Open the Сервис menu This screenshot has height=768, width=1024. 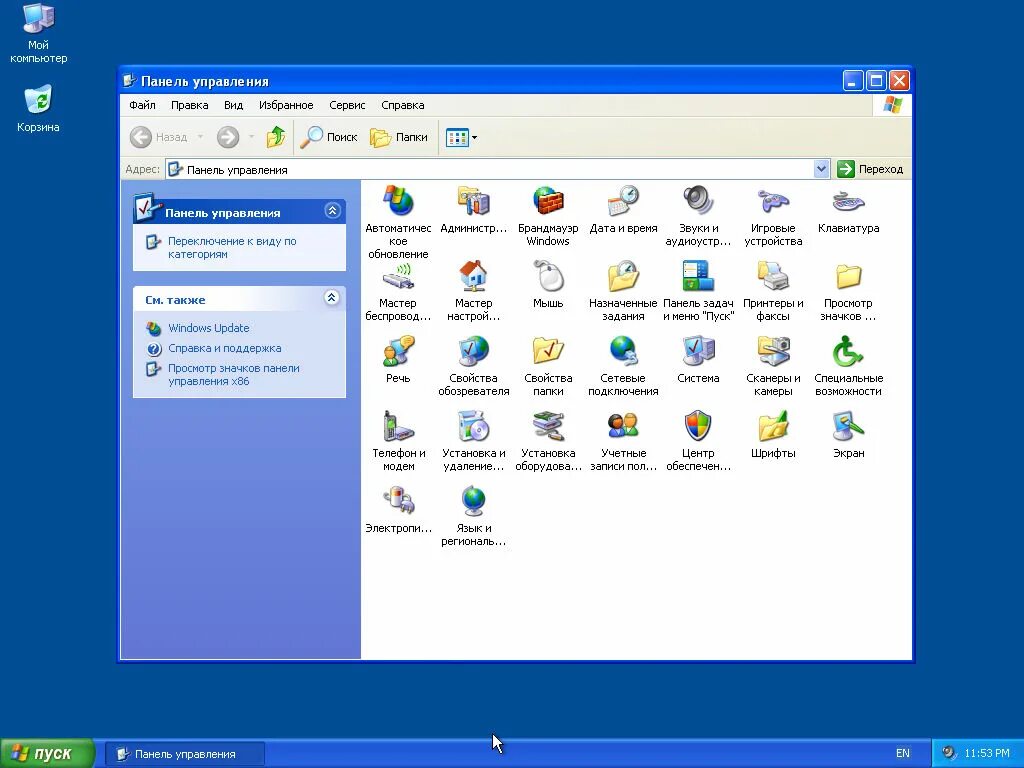pyautogui.click(x=347, y=105)
